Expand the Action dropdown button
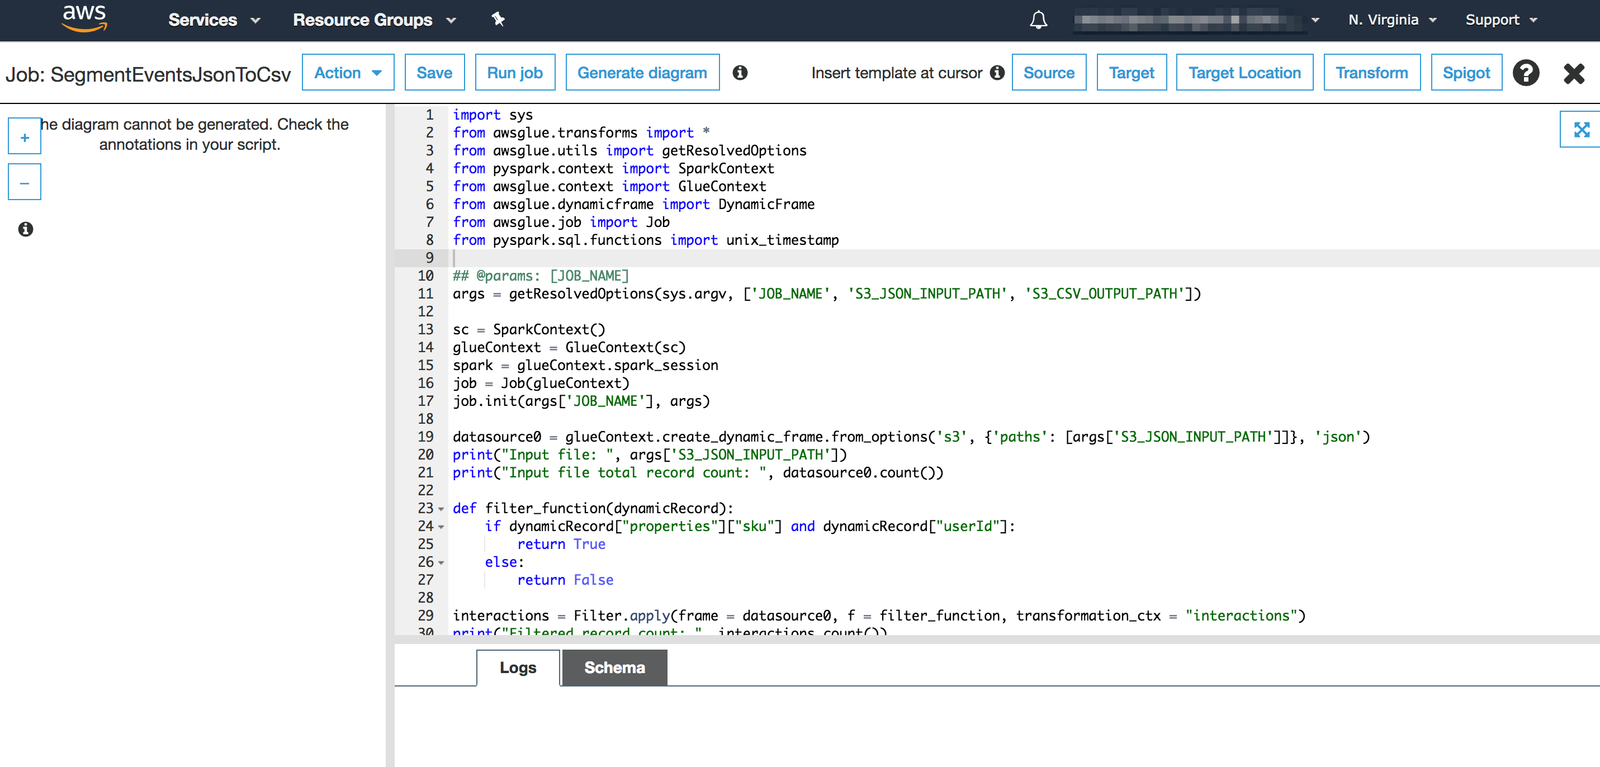The height and width of the screenshot is (767, 1600). click(348, 73)
